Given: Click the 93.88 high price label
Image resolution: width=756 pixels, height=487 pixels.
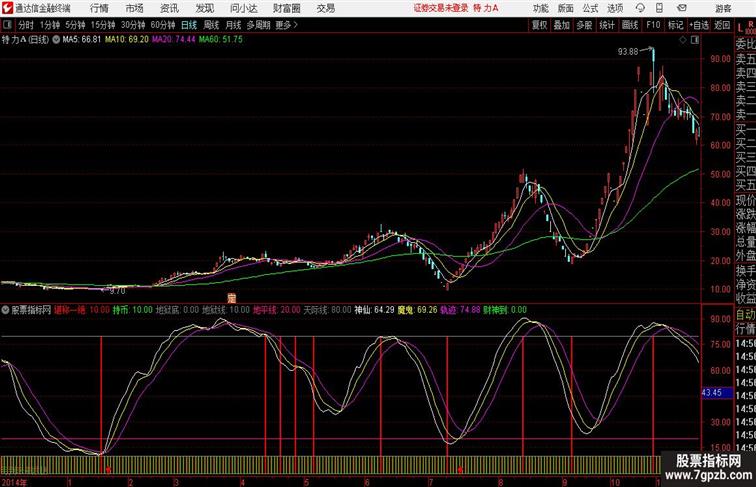Looking at the screenshot, I should 628,52.
